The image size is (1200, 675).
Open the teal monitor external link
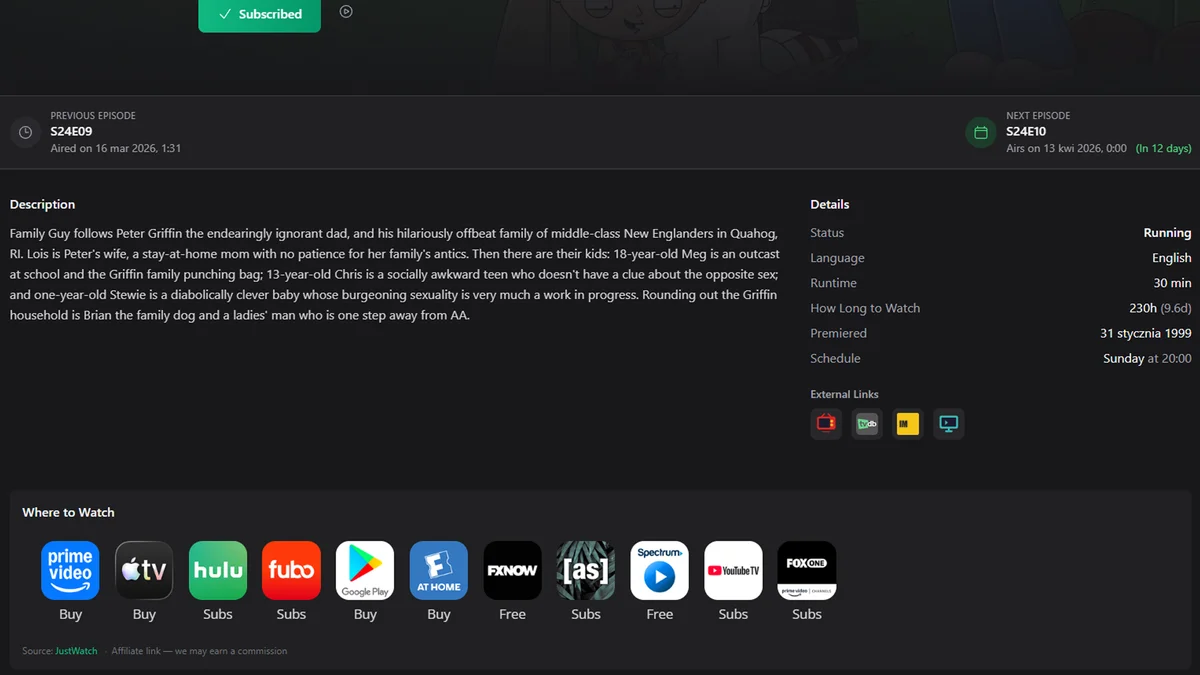(948, 424)
